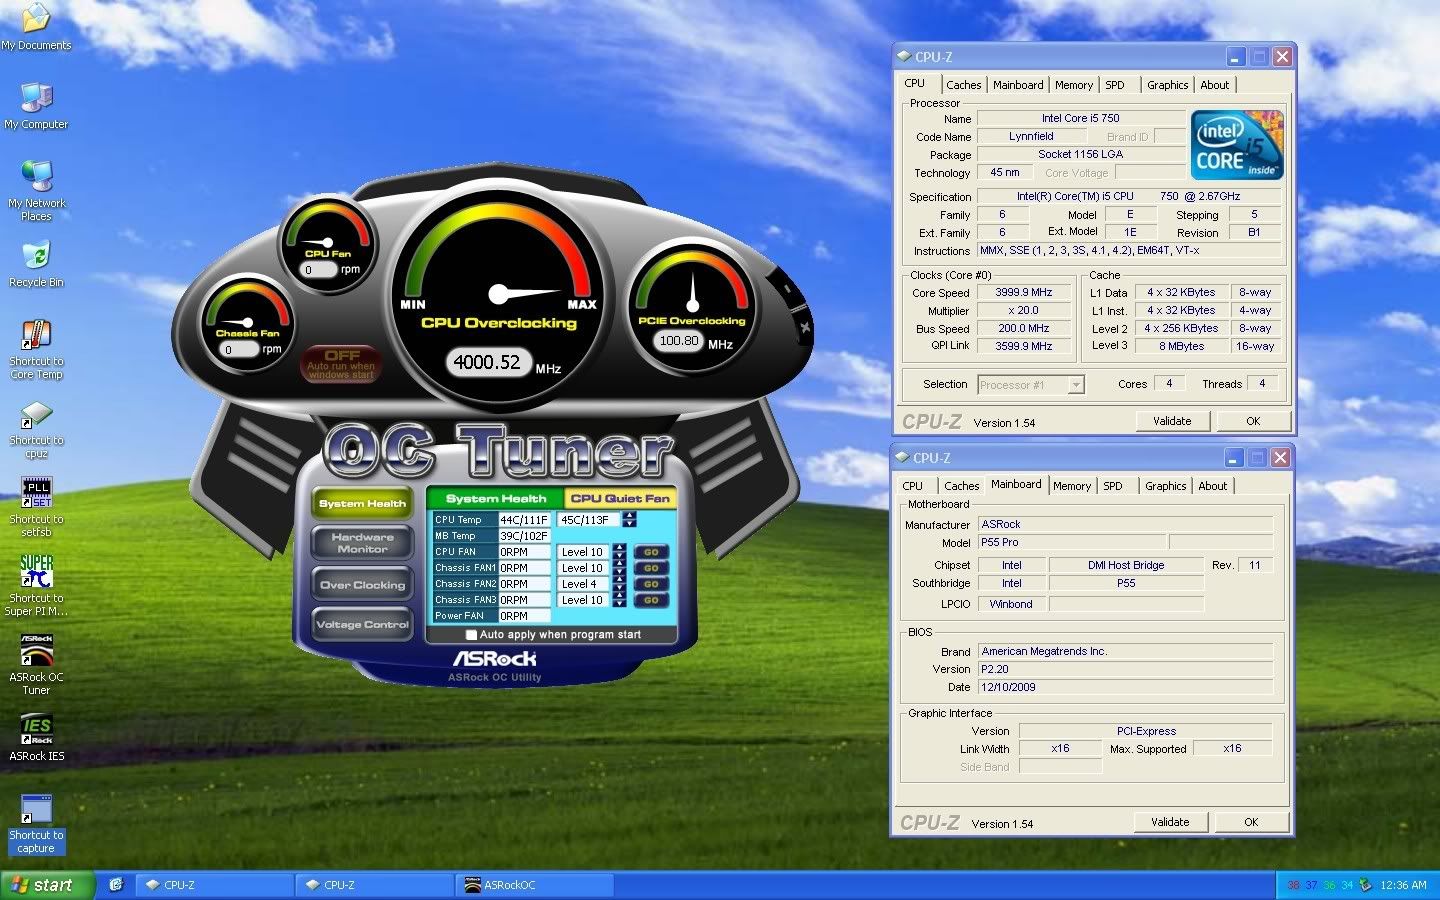Open the Over Clocking section
The height and width of the screenshot is (900, 1440).
362,585
